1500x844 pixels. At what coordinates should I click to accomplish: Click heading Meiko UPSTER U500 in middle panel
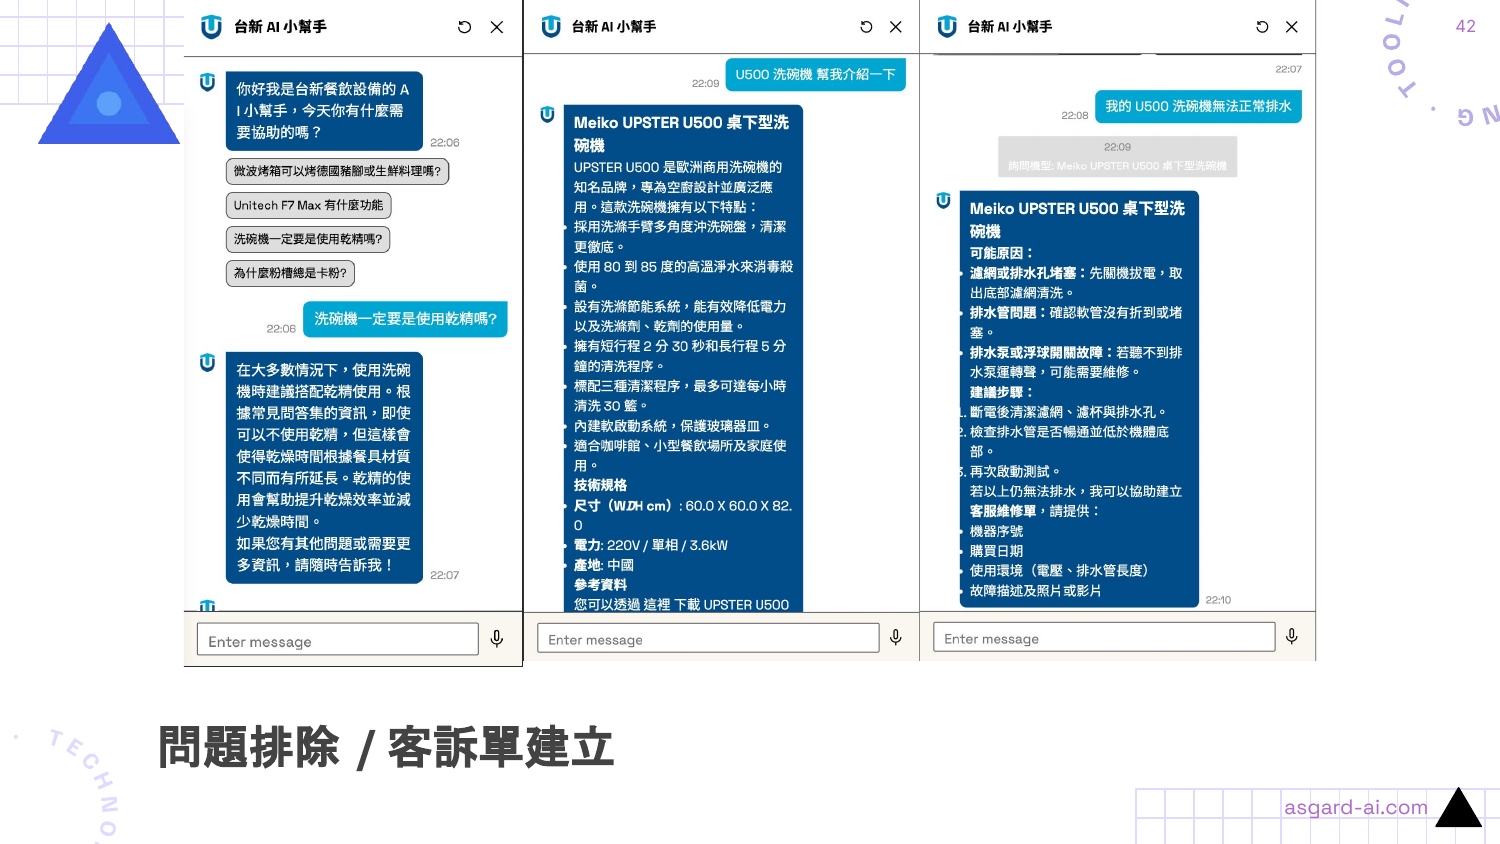click(681, 134)
